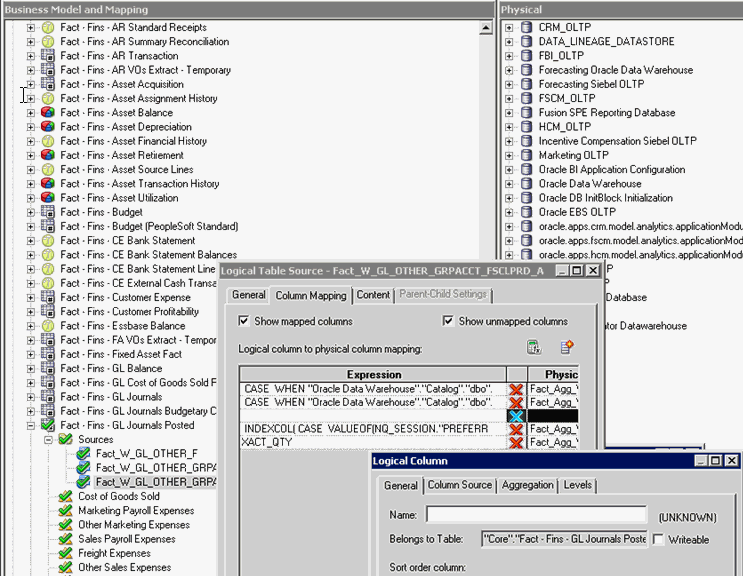The height and width of the screenshot is (576, 743).
Task: Select the INDEXCOL( CASE VALUEOF expression cell
Action: (373, 429)
